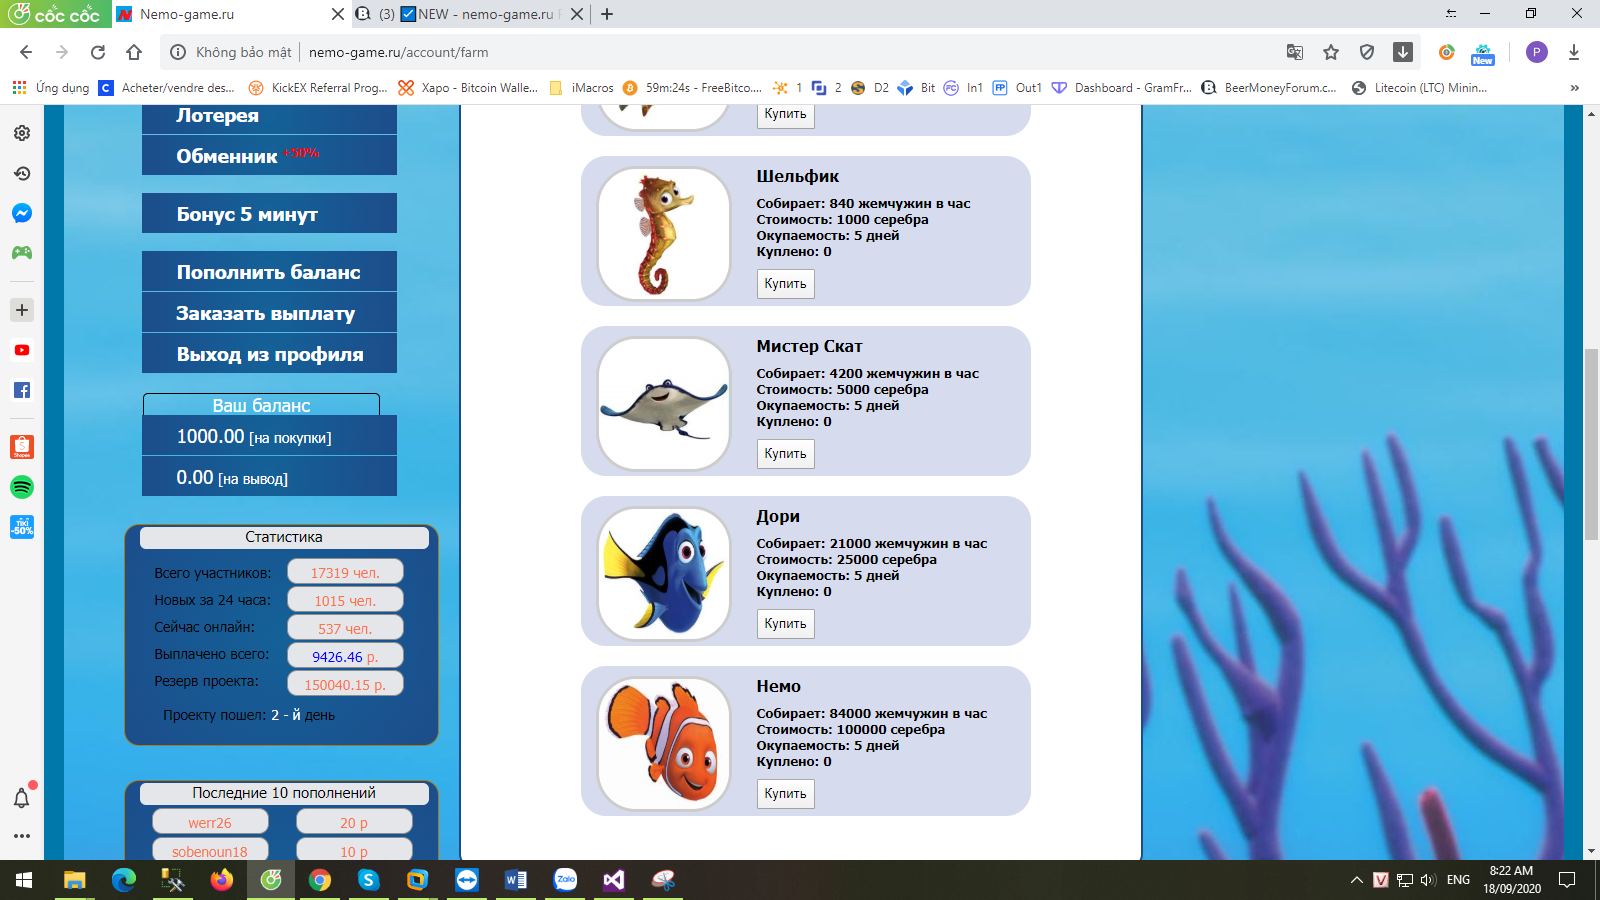1600x900 pixels.
Task: Show hidden system tray icons
Action: click(x=1356, y=880)
